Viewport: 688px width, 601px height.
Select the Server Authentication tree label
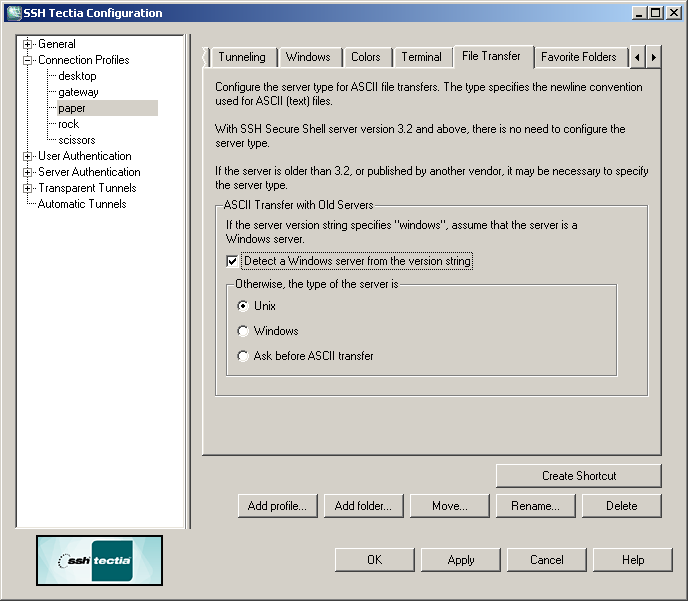pyautogui.click(x=89, y=172)
